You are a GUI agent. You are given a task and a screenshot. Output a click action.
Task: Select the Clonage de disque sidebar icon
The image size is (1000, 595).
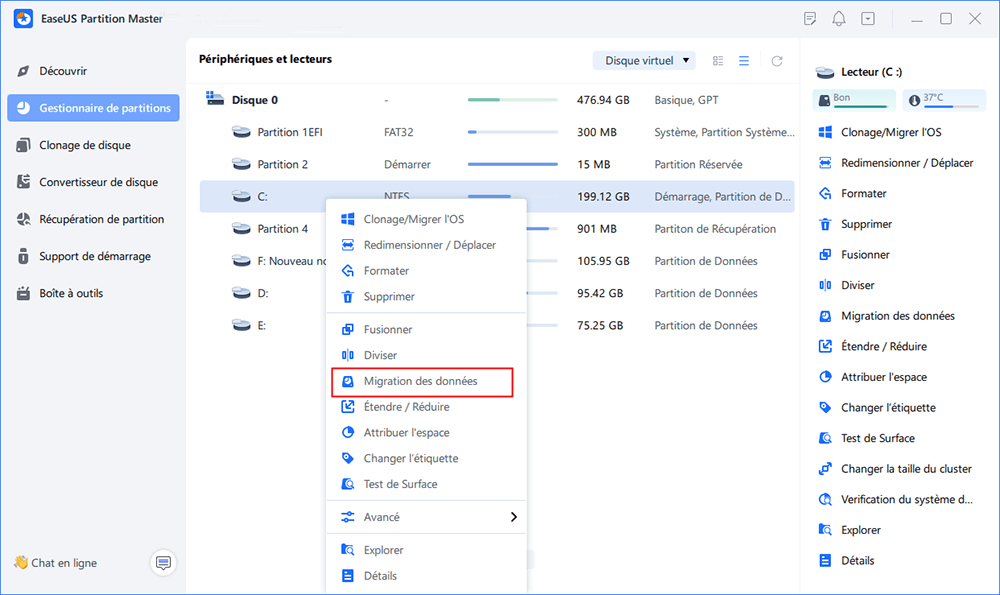[x=23, y=145]
